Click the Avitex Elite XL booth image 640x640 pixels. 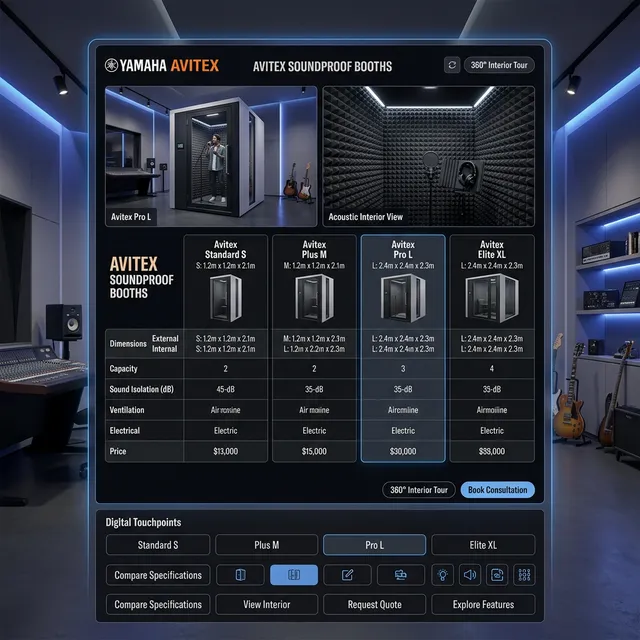492,298
